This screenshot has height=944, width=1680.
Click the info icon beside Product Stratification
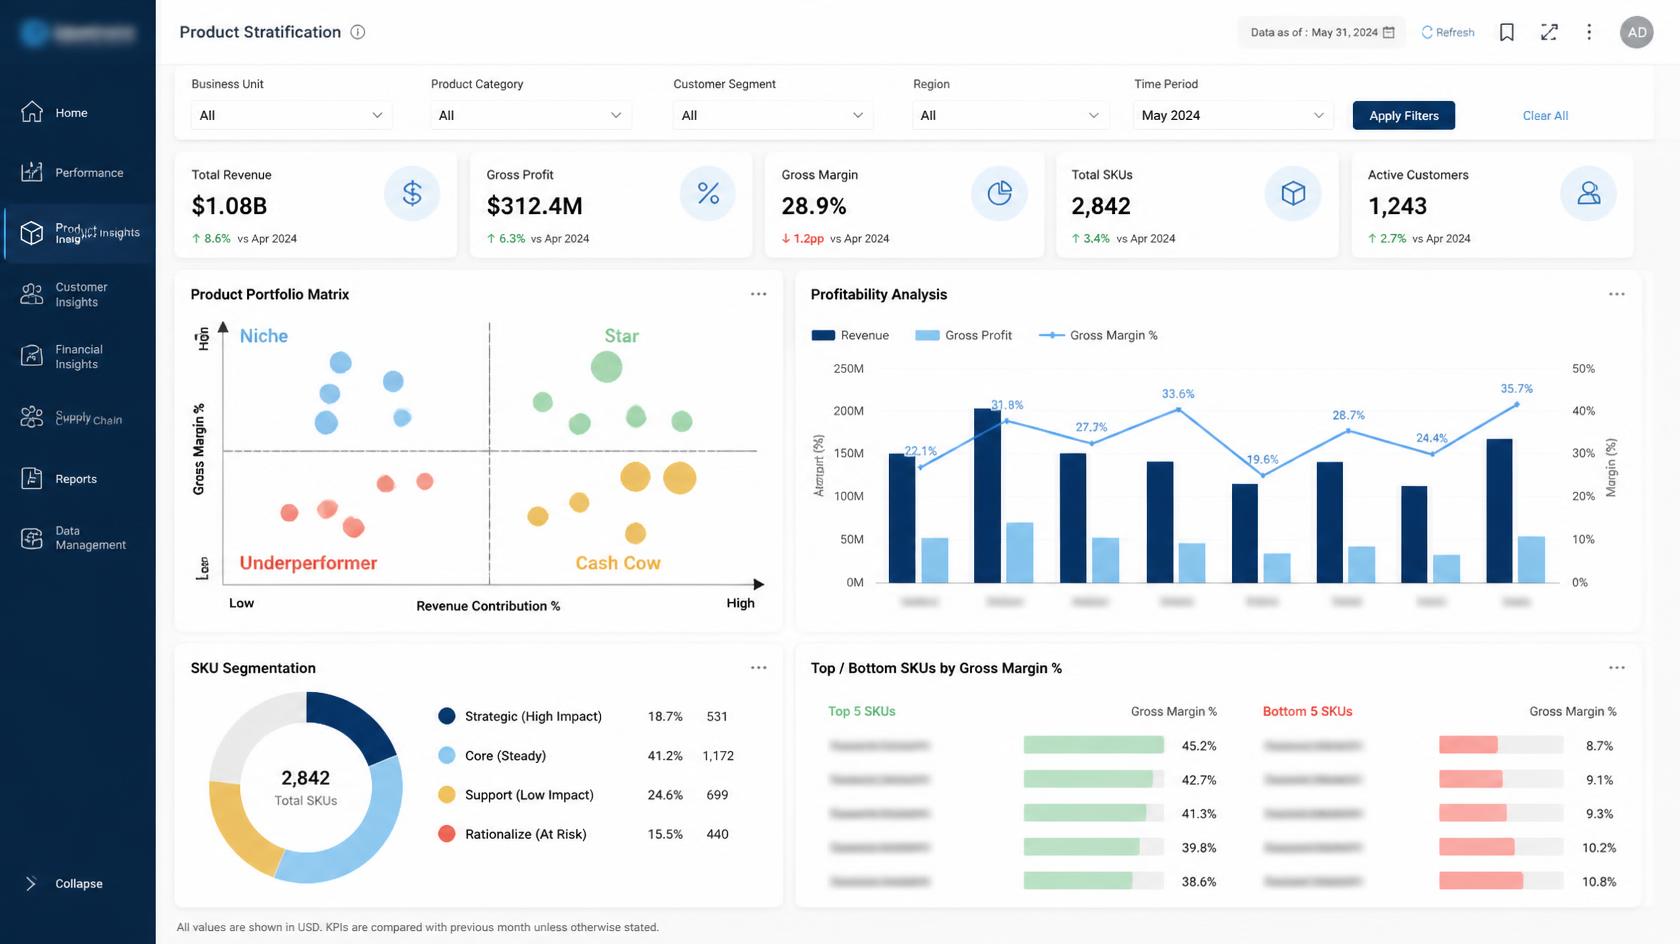pos(357,32)
